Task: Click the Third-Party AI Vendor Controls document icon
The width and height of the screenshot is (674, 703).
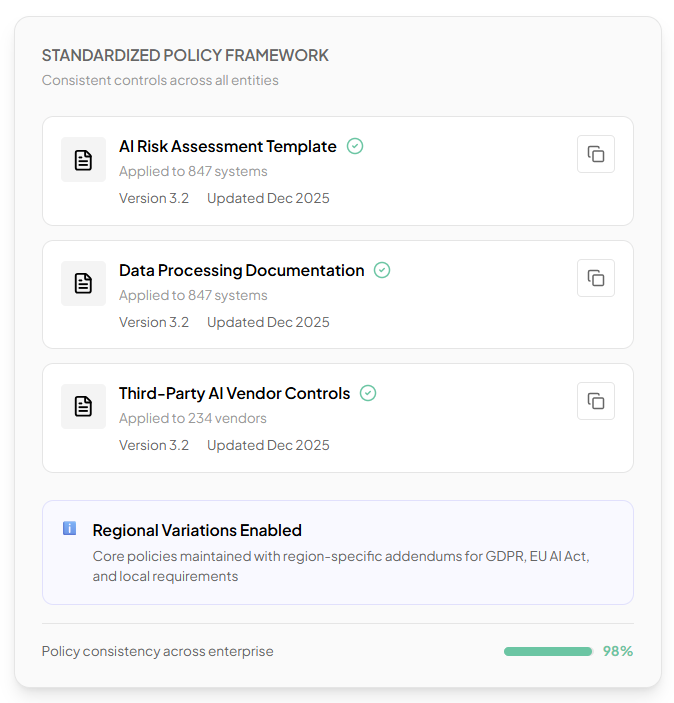Action: pyautogui.click(x=83, y=407)
